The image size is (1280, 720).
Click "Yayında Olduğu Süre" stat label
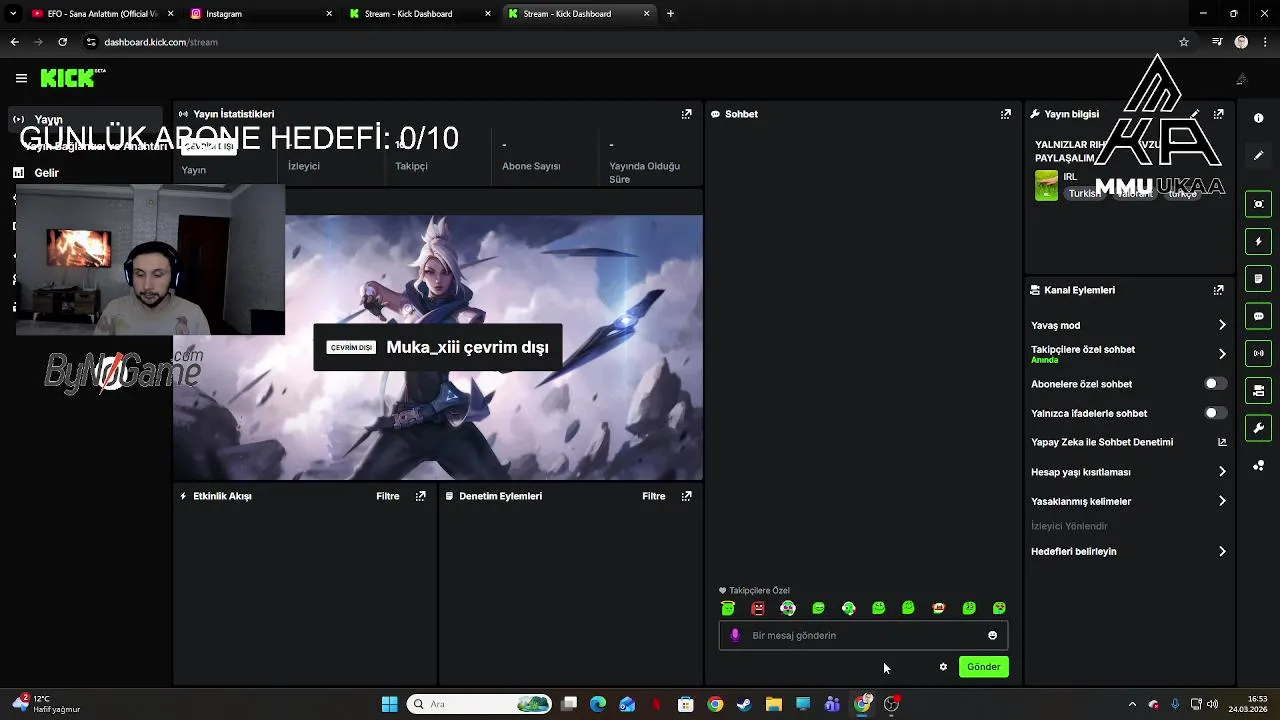pos(644,173)
